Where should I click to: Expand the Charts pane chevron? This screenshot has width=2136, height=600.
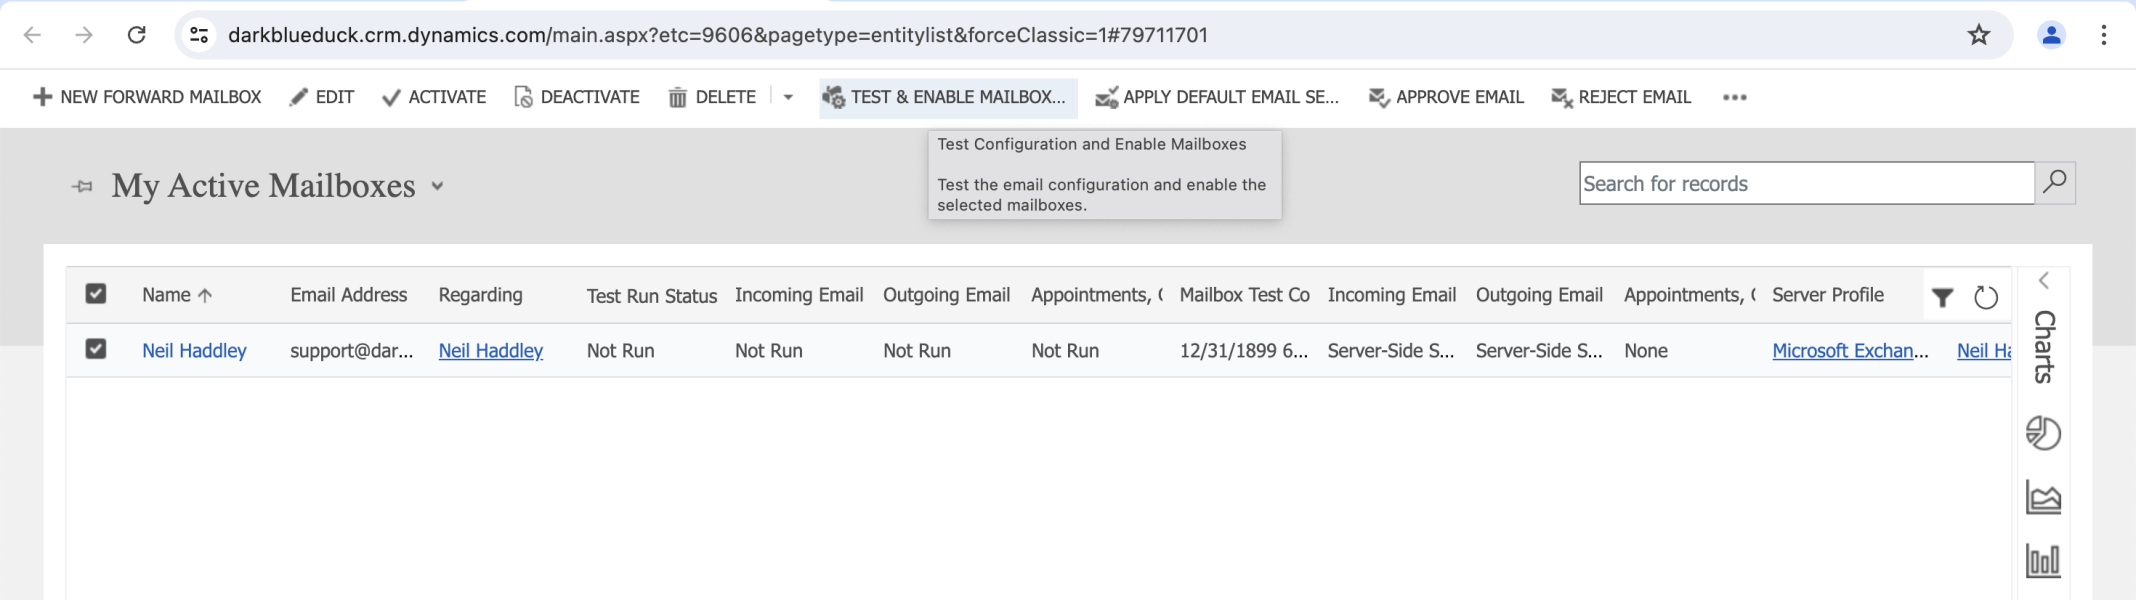coord(2044,281)
